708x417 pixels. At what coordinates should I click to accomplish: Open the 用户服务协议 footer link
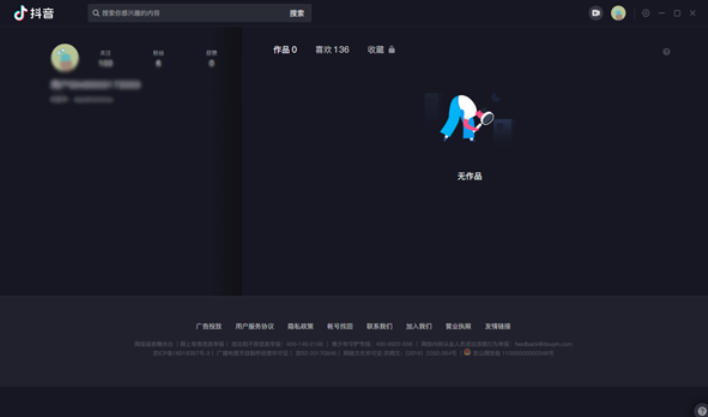point(255,326)
